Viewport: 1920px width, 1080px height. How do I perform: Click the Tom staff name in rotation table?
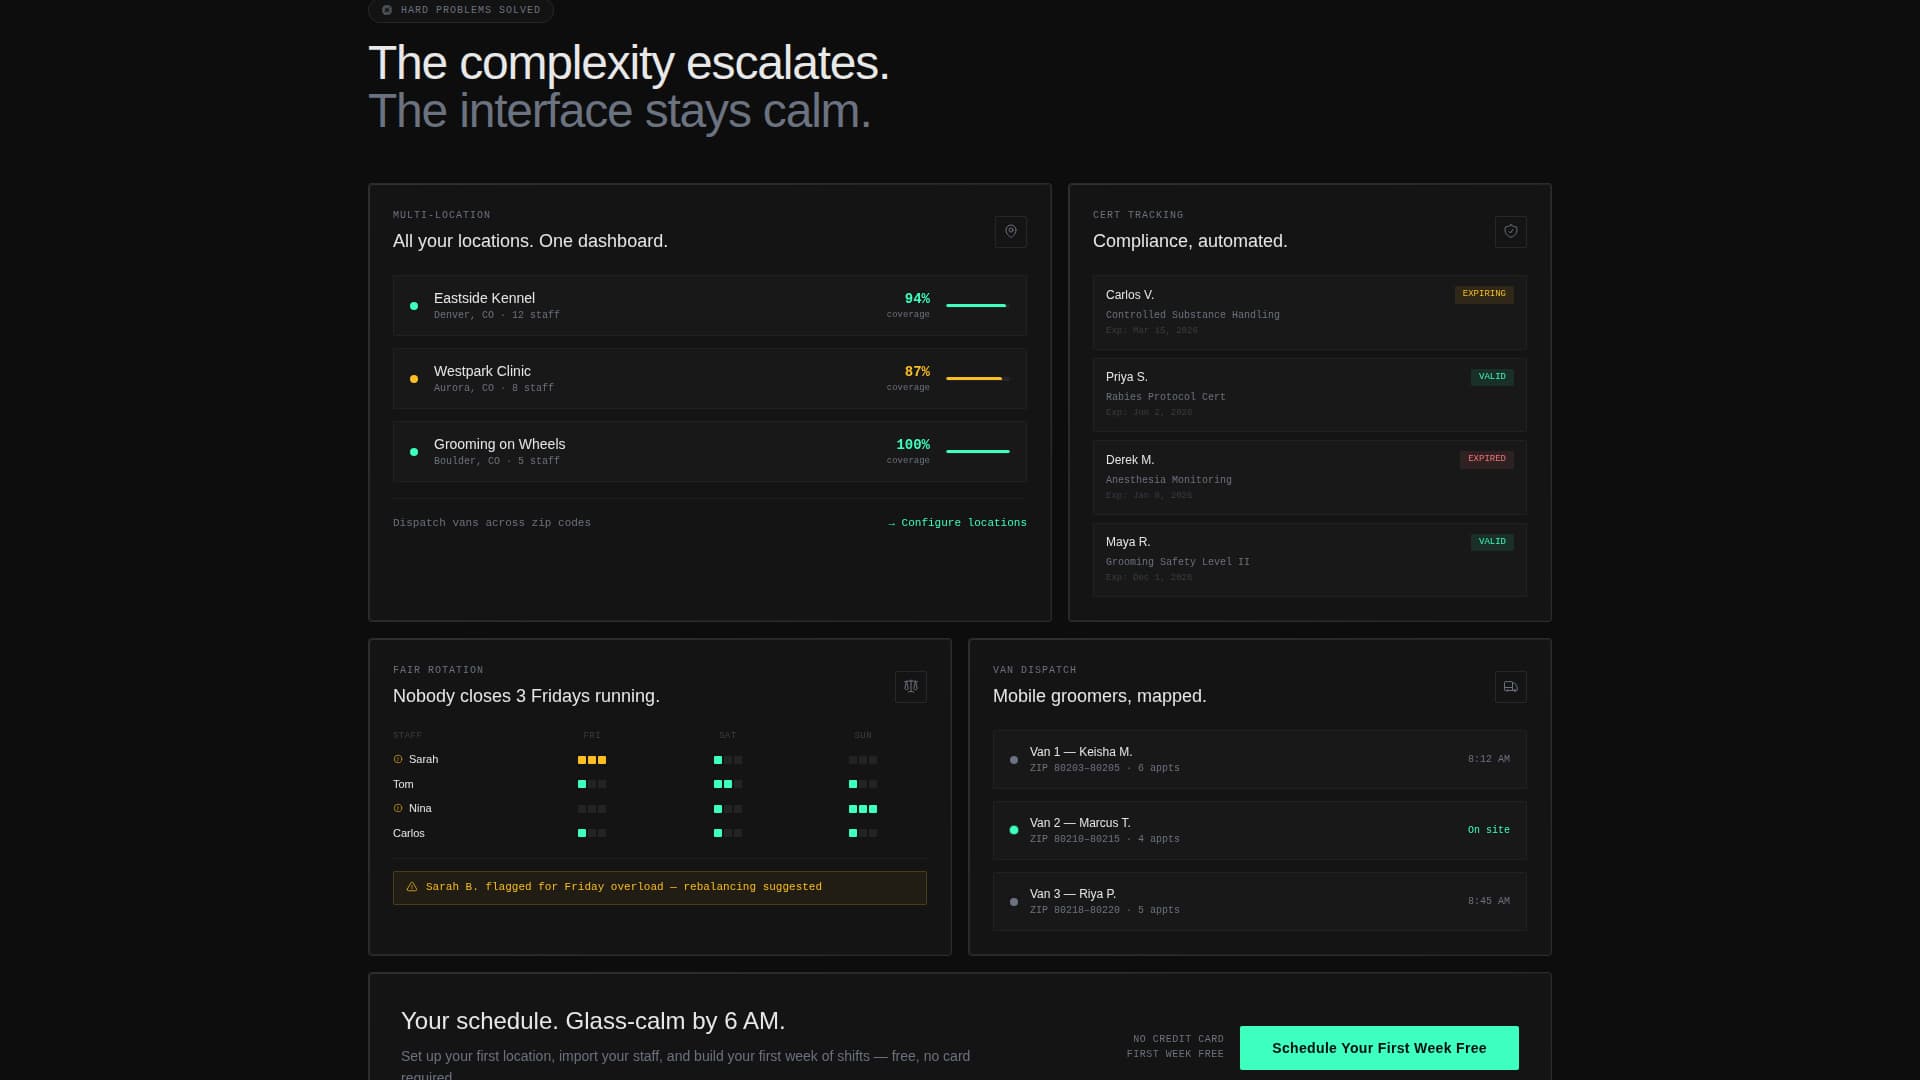403,785
